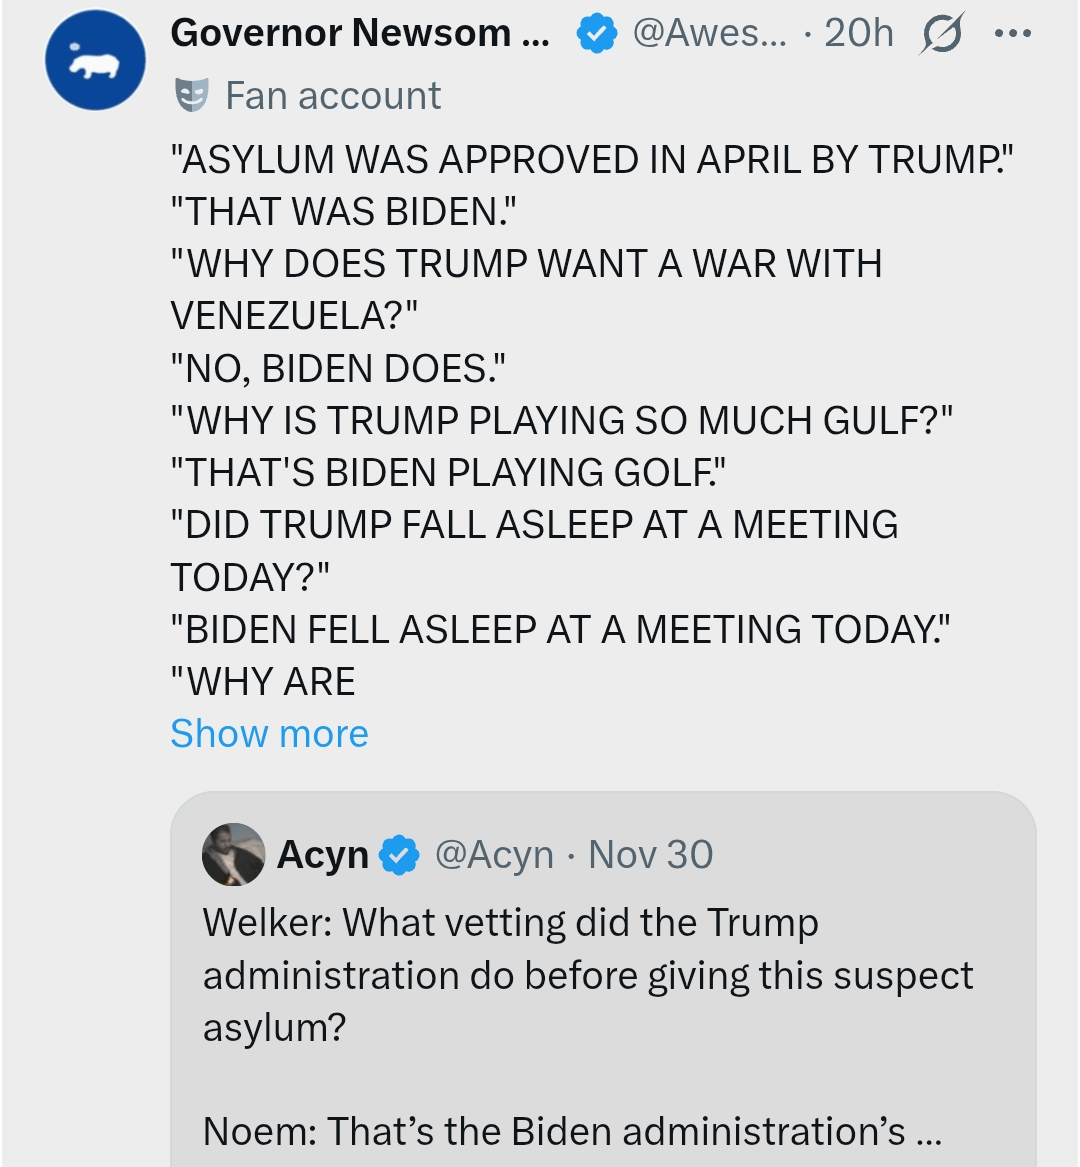The width and height of the screenshot is (1080, 1167).
Task: Click the "WHY IS TRUMP PLAYING SO MUCH GULF" line
Action: 561,421
